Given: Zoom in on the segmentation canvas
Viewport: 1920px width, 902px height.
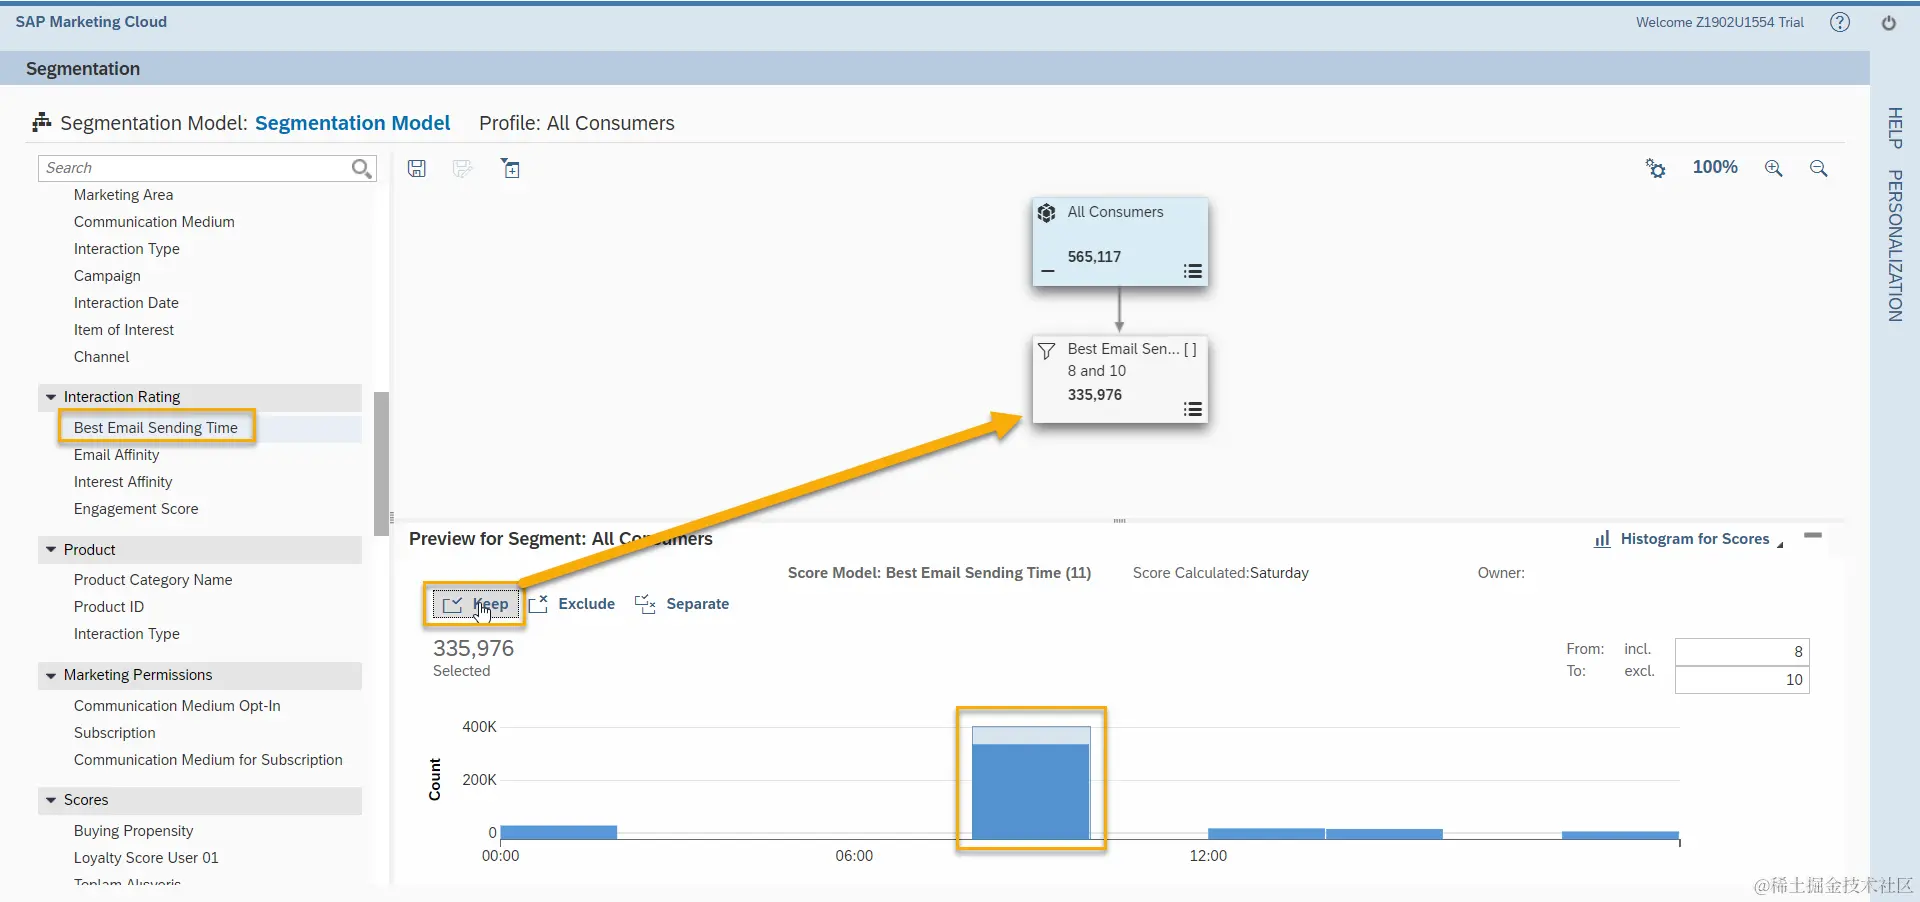Looking at the screenshot, I should [1773, 168].
